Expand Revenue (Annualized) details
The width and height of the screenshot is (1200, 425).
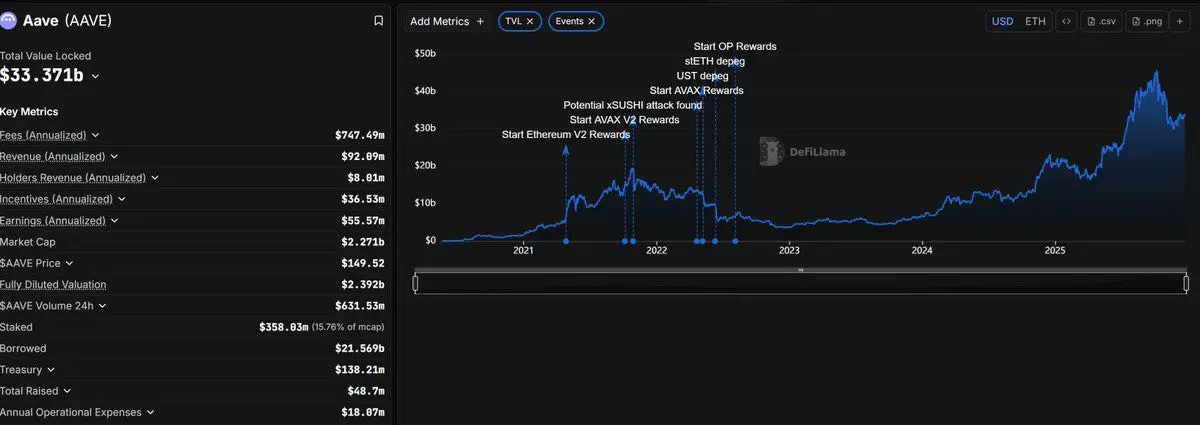114,157
